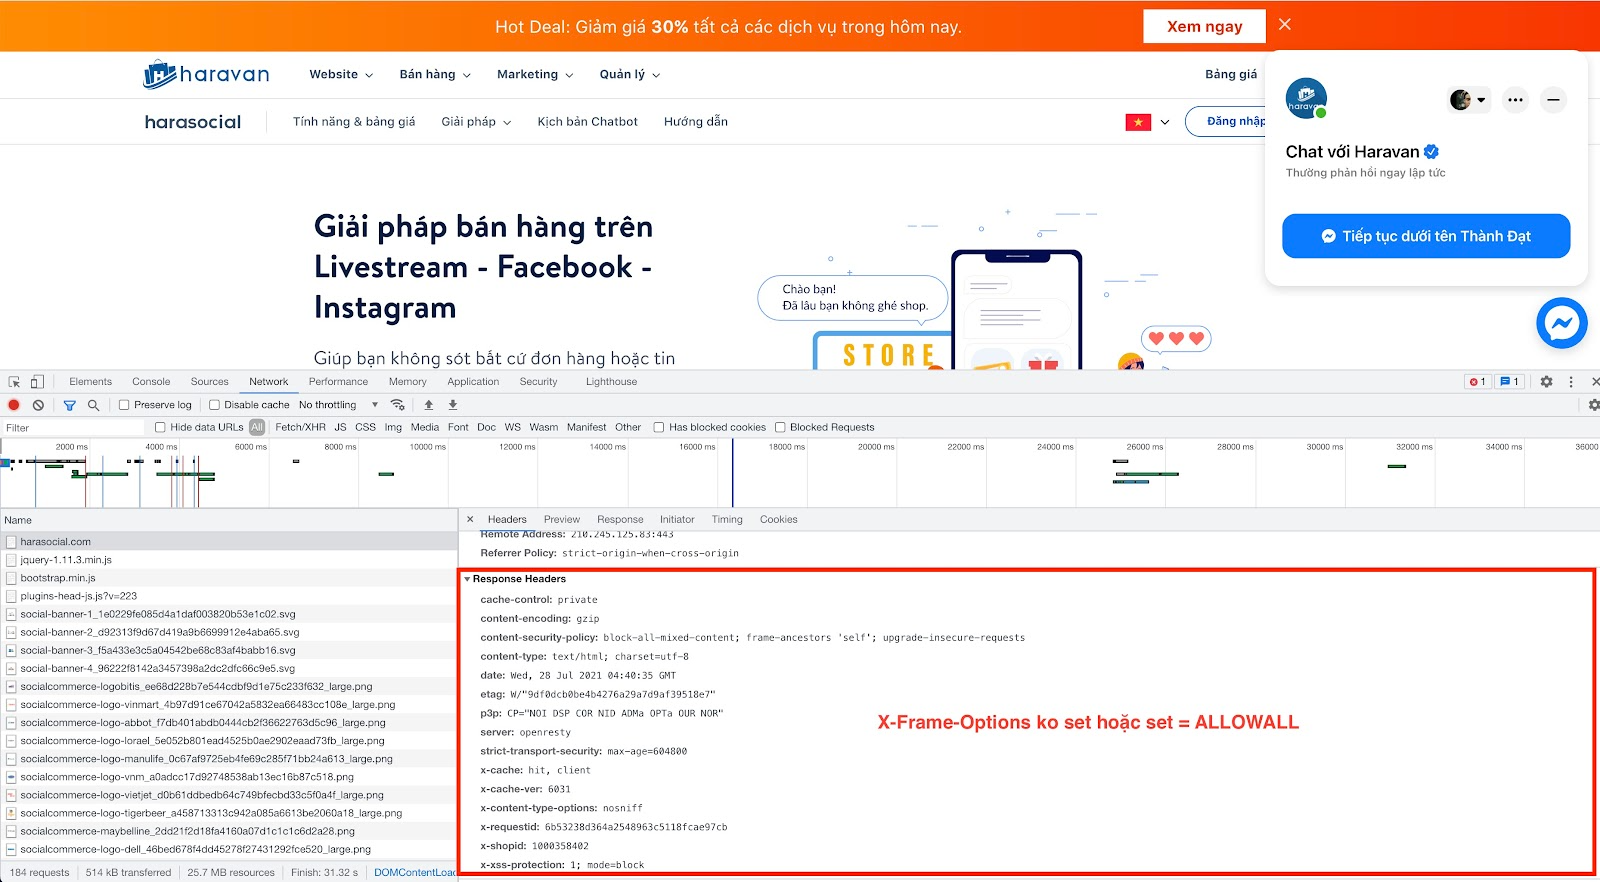The height and width of the screenshot is (882, 1600).
Task: Filter requests by Fetch/XHR
Action: 300,428
